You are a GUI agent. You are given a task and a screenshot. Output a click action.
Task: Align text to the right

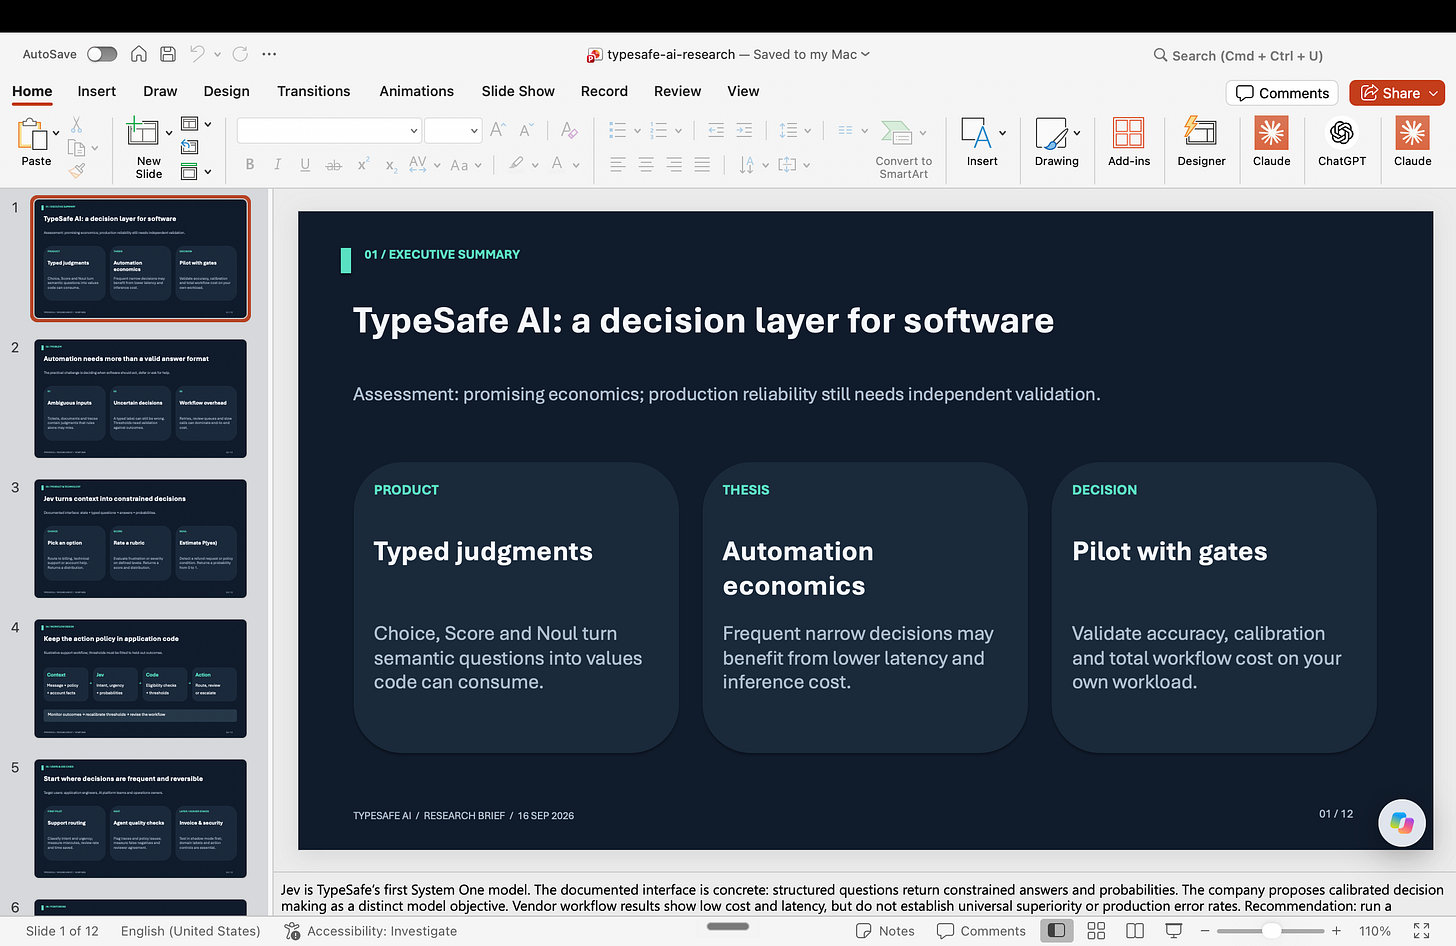[x=674, y=165]
